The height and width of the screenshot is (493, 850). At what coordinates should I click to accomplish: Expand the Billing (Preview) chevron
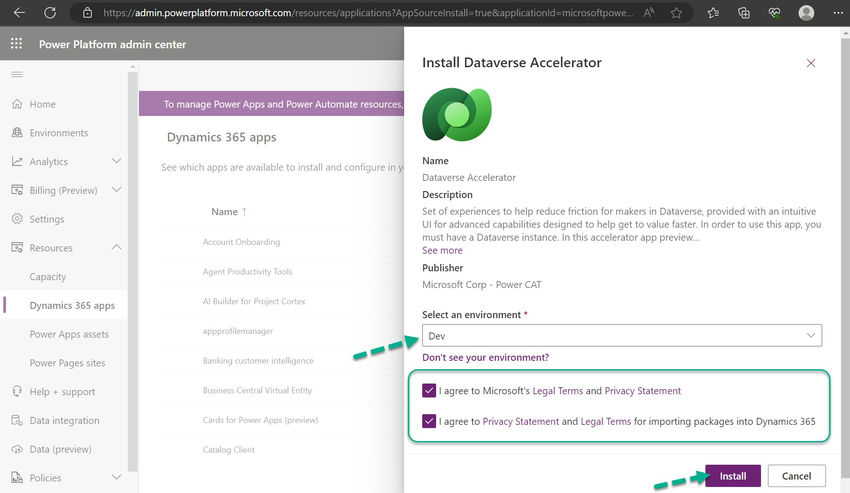[x=117, y=190]
